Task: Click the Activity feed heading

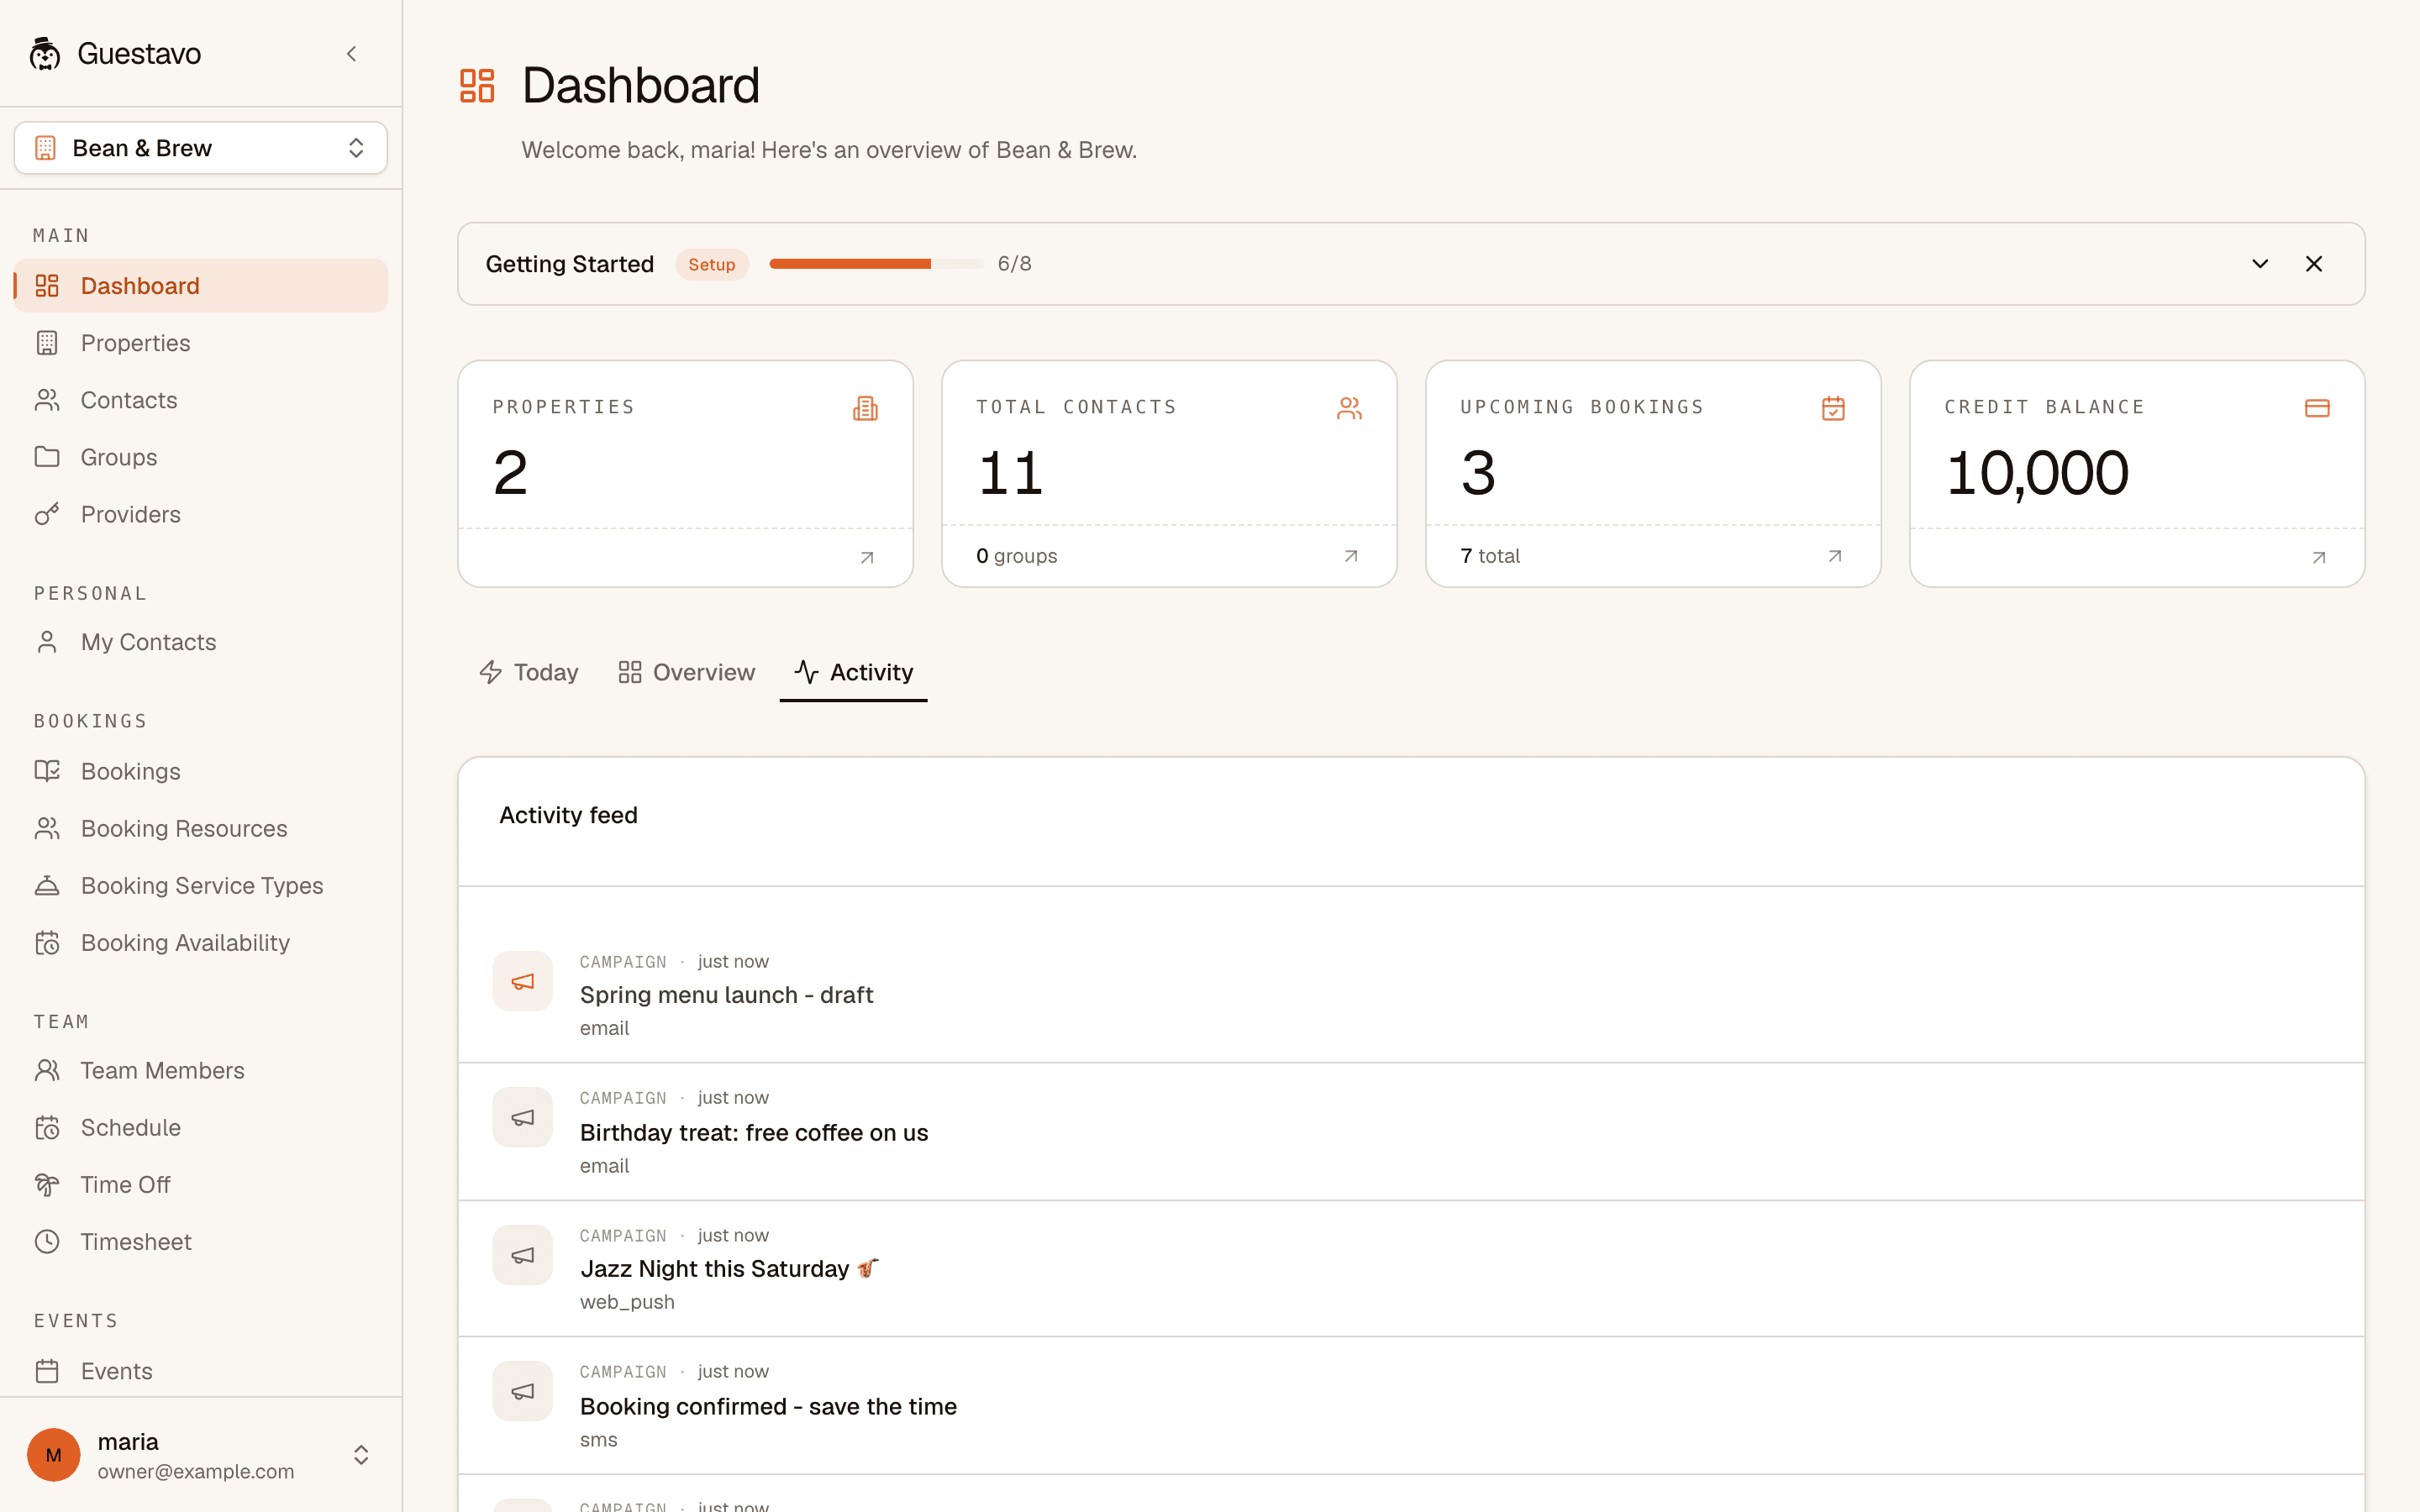Action: (568, 815)
